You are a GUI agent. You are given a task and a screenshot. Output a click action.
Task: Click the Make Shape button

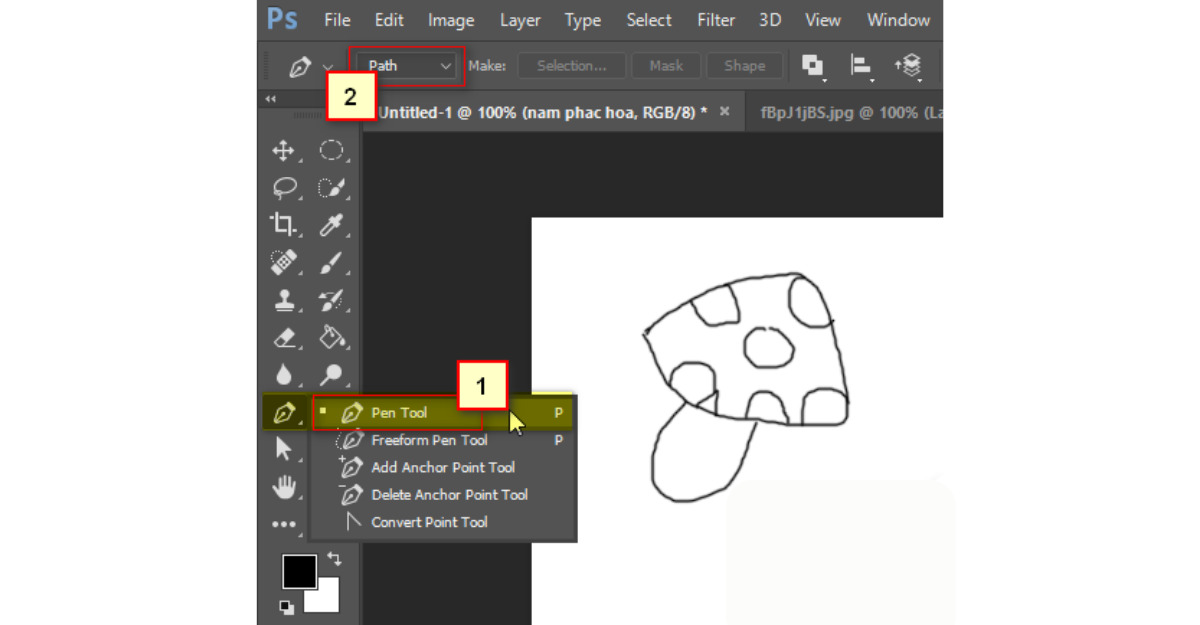[x=745, y=66]
